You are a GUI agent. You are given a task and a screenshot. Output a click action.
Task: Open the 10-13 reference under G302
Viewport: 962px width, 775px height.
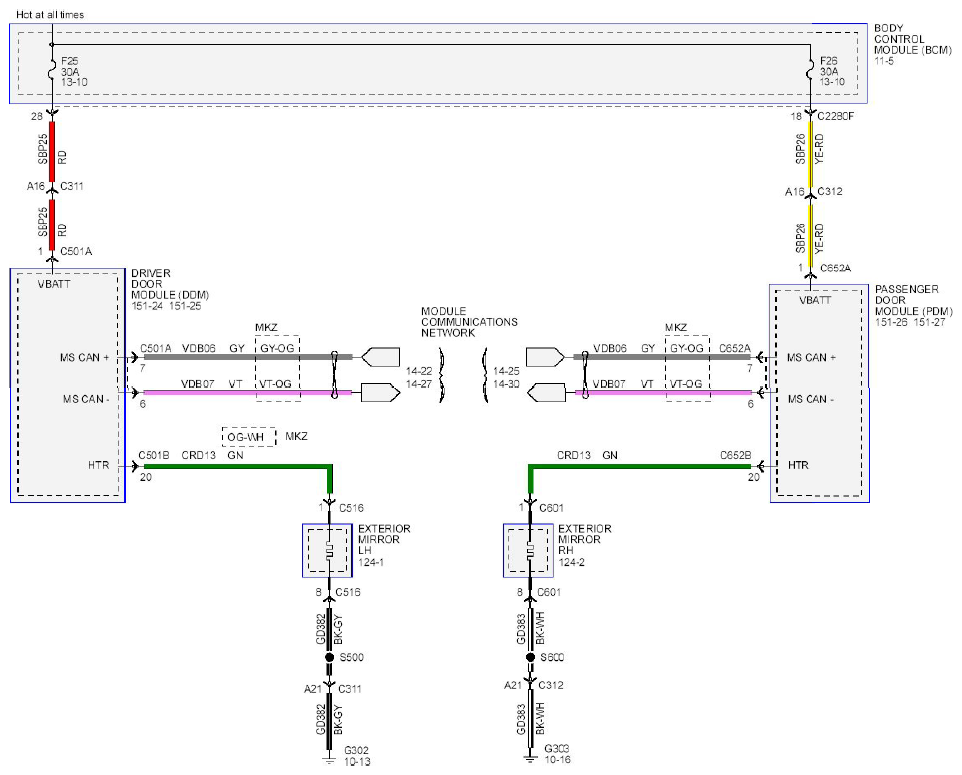coord(357,762)
